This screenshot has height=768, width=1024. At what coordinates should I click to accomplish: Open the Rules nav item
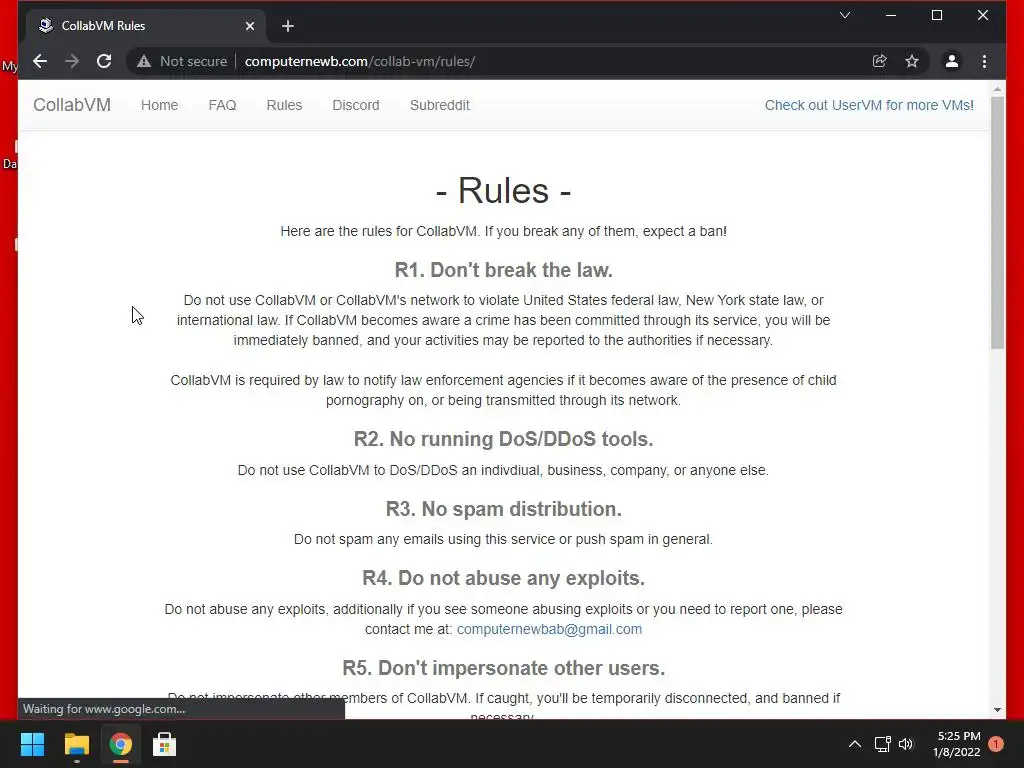(x=284, y=105)
